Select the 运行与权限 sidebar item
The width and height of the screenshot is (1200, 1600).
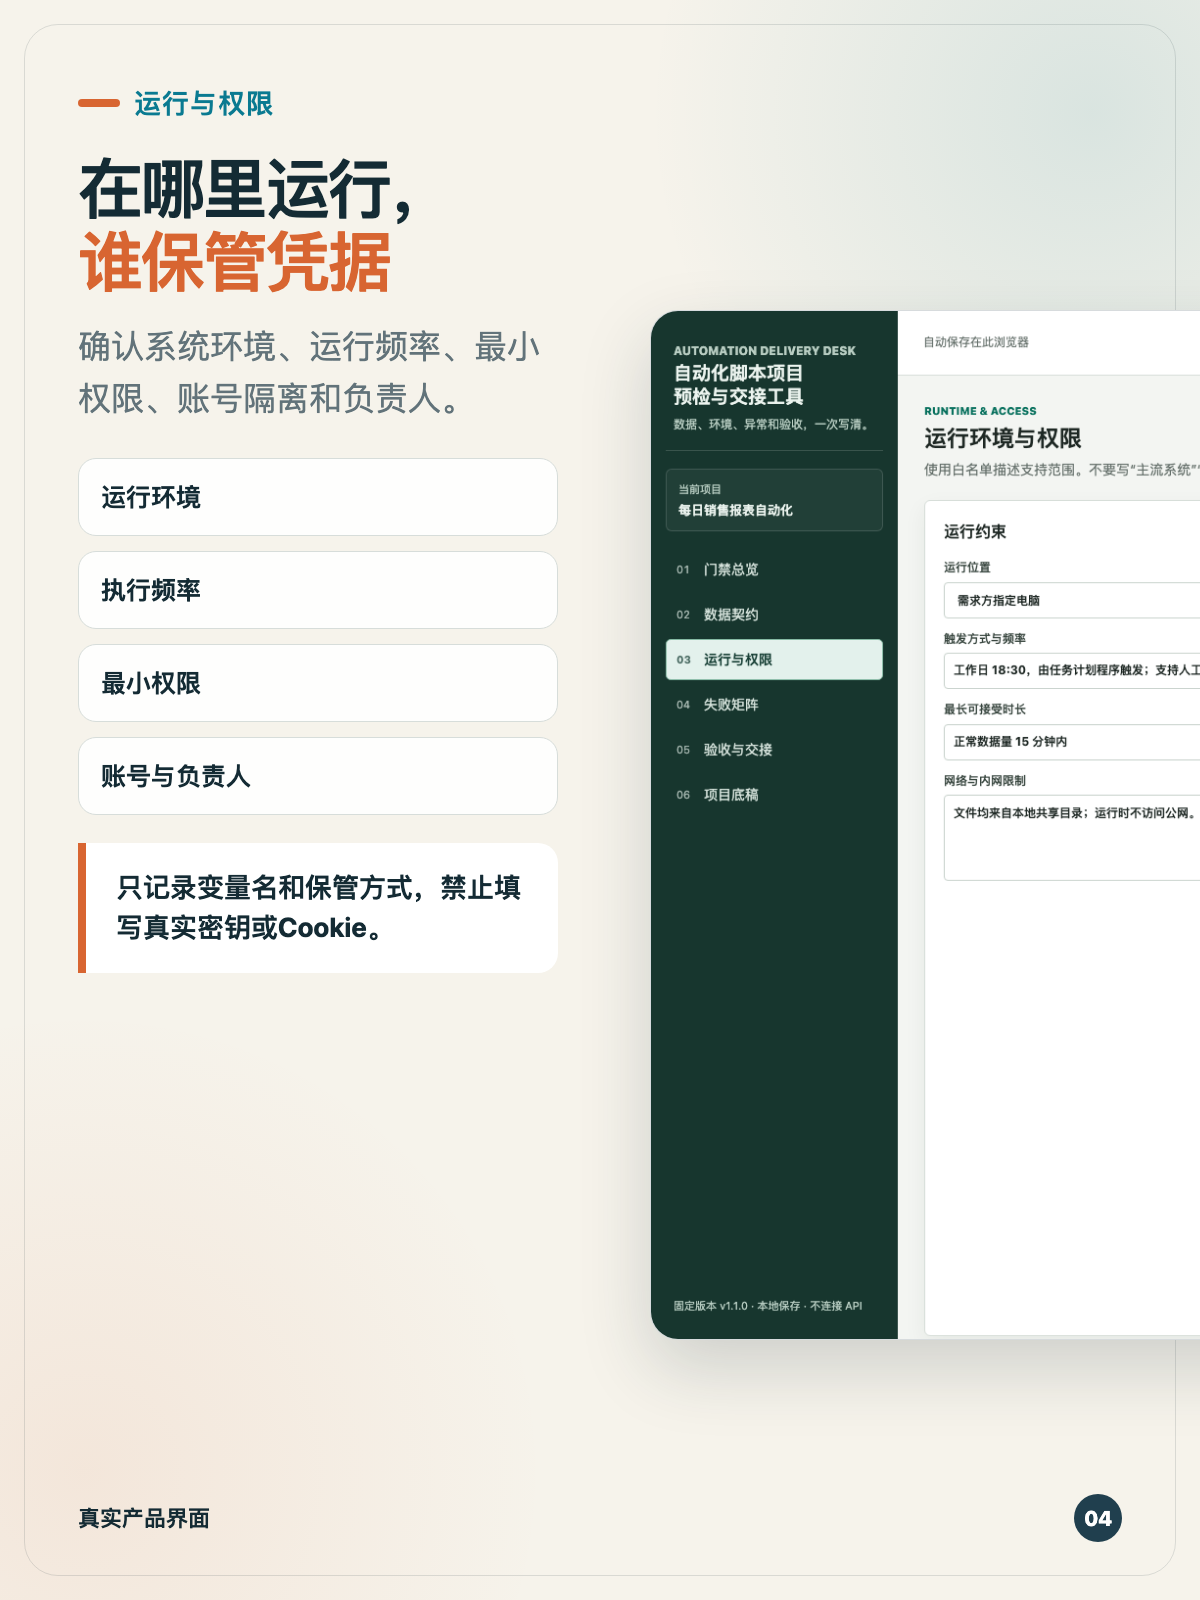point(774,659)
